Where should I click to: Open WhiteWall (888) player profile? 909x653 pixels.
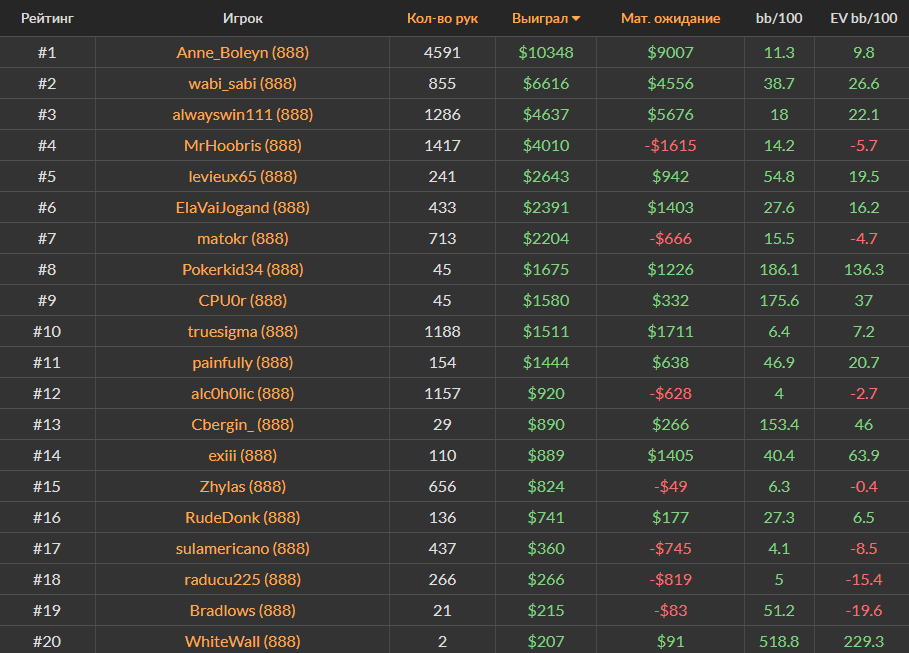pyautogui.click(x=243, y=642)
